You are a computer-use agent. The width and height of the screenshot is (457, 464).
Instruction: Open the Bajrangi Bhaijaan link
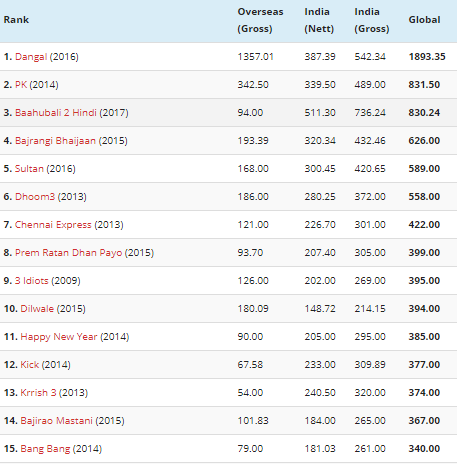[x=55, y=141]
